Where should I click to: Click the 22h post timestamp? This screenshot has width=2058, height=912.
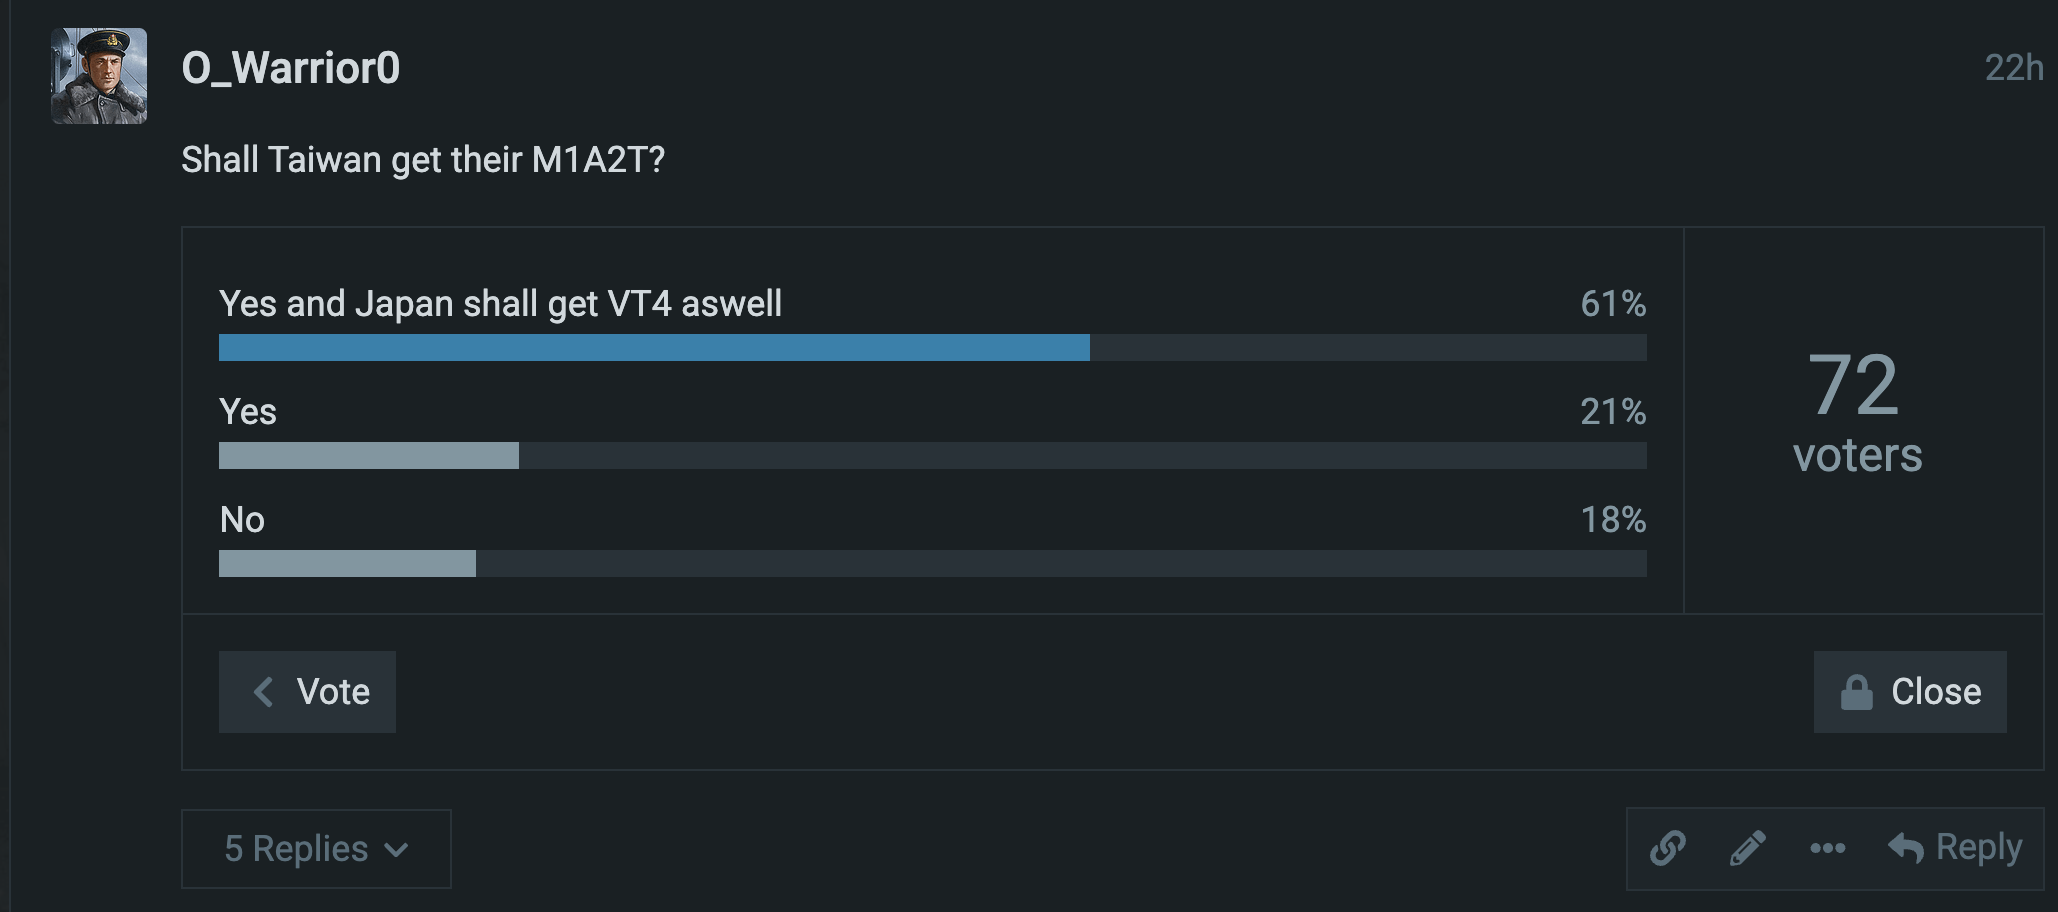point(2013,68)
